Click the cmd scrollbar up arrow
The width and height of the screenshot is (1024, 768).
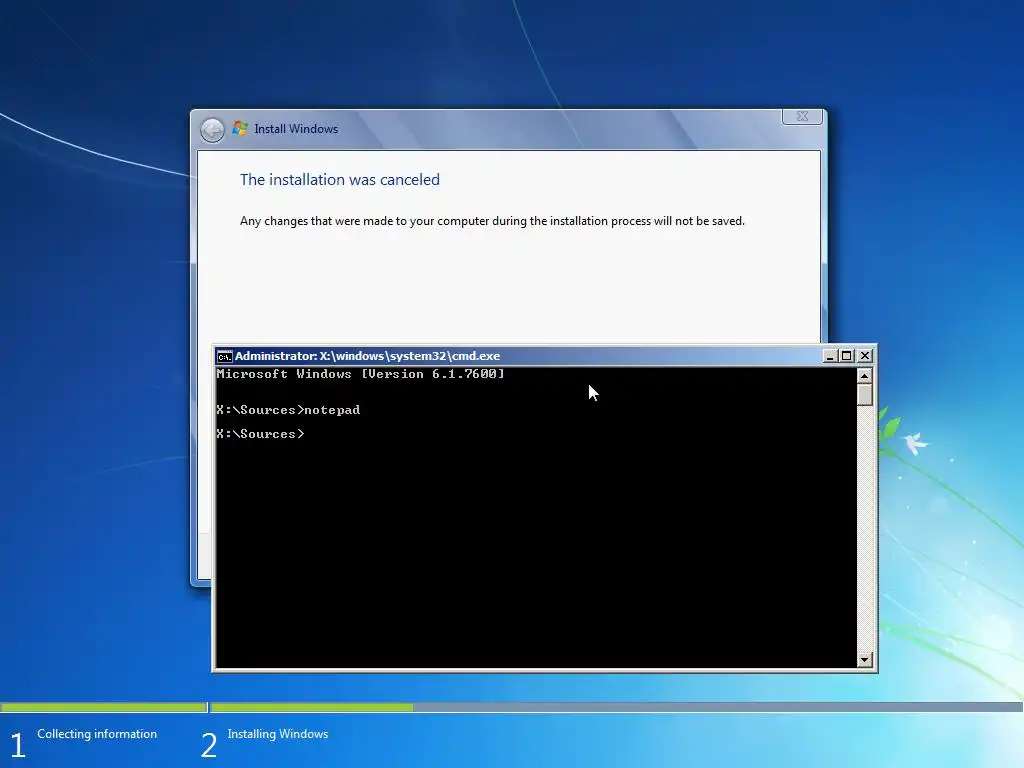pos(865,376)
